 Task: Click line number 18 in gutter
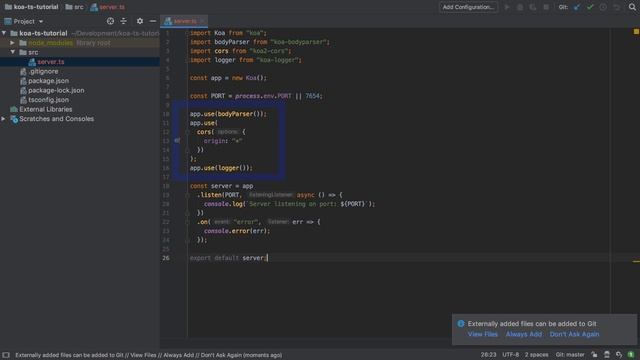(166, 186)
